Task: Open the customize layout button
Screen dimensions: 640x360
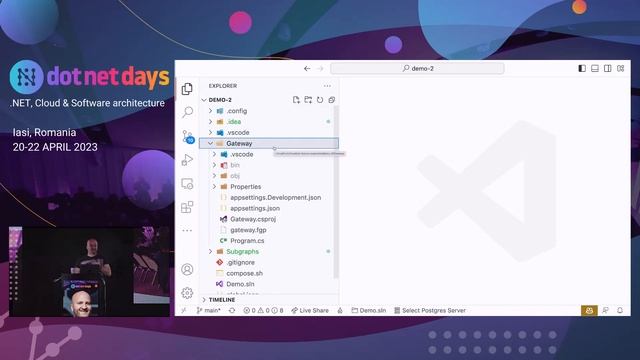Action: [620, 68]
